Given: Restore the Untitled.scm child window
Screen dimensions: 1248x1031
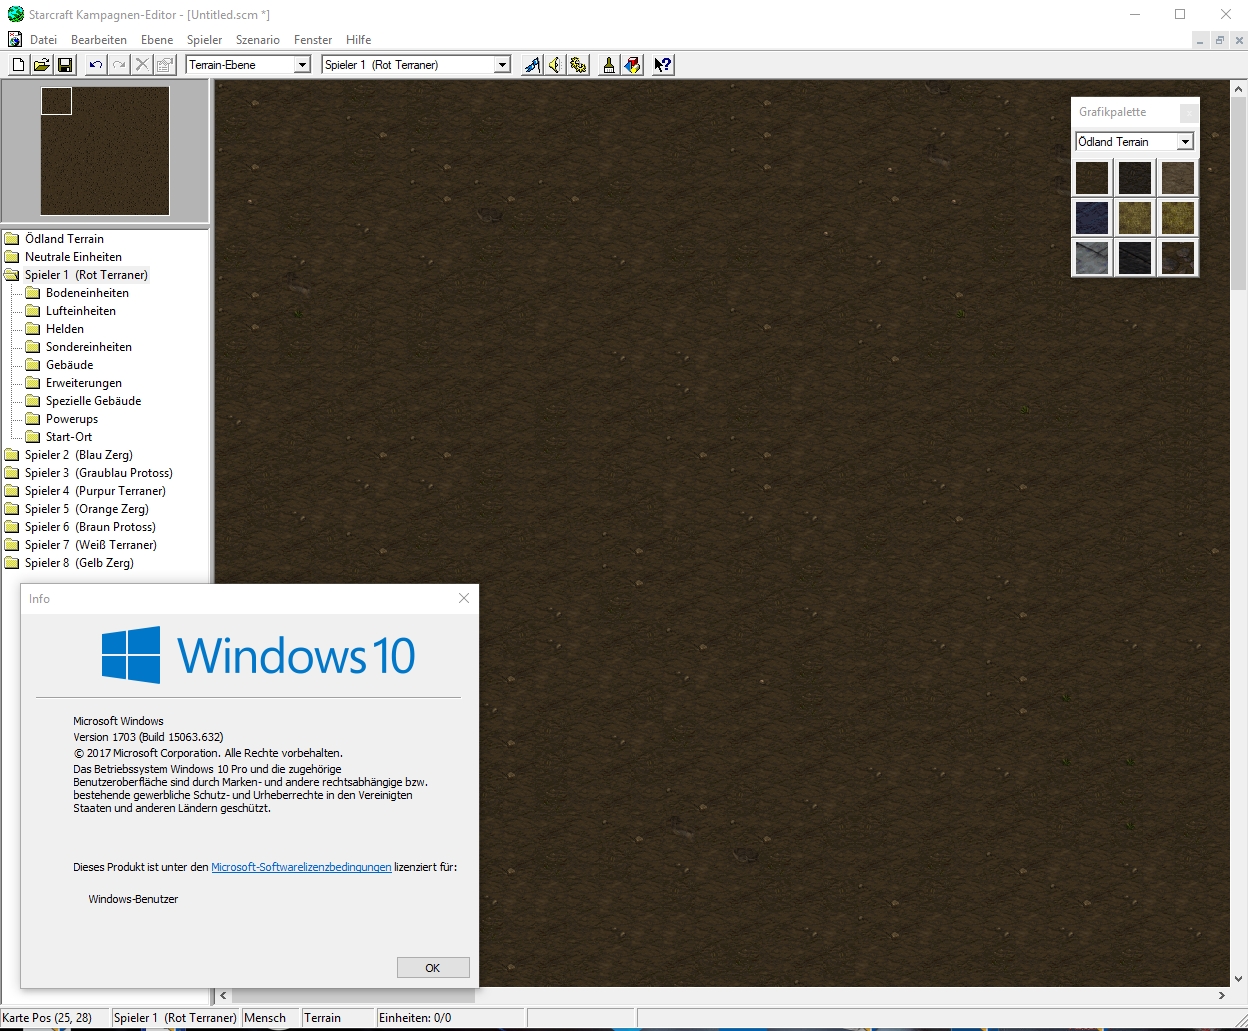Looking at the screenshot, I should point(1220,41).
